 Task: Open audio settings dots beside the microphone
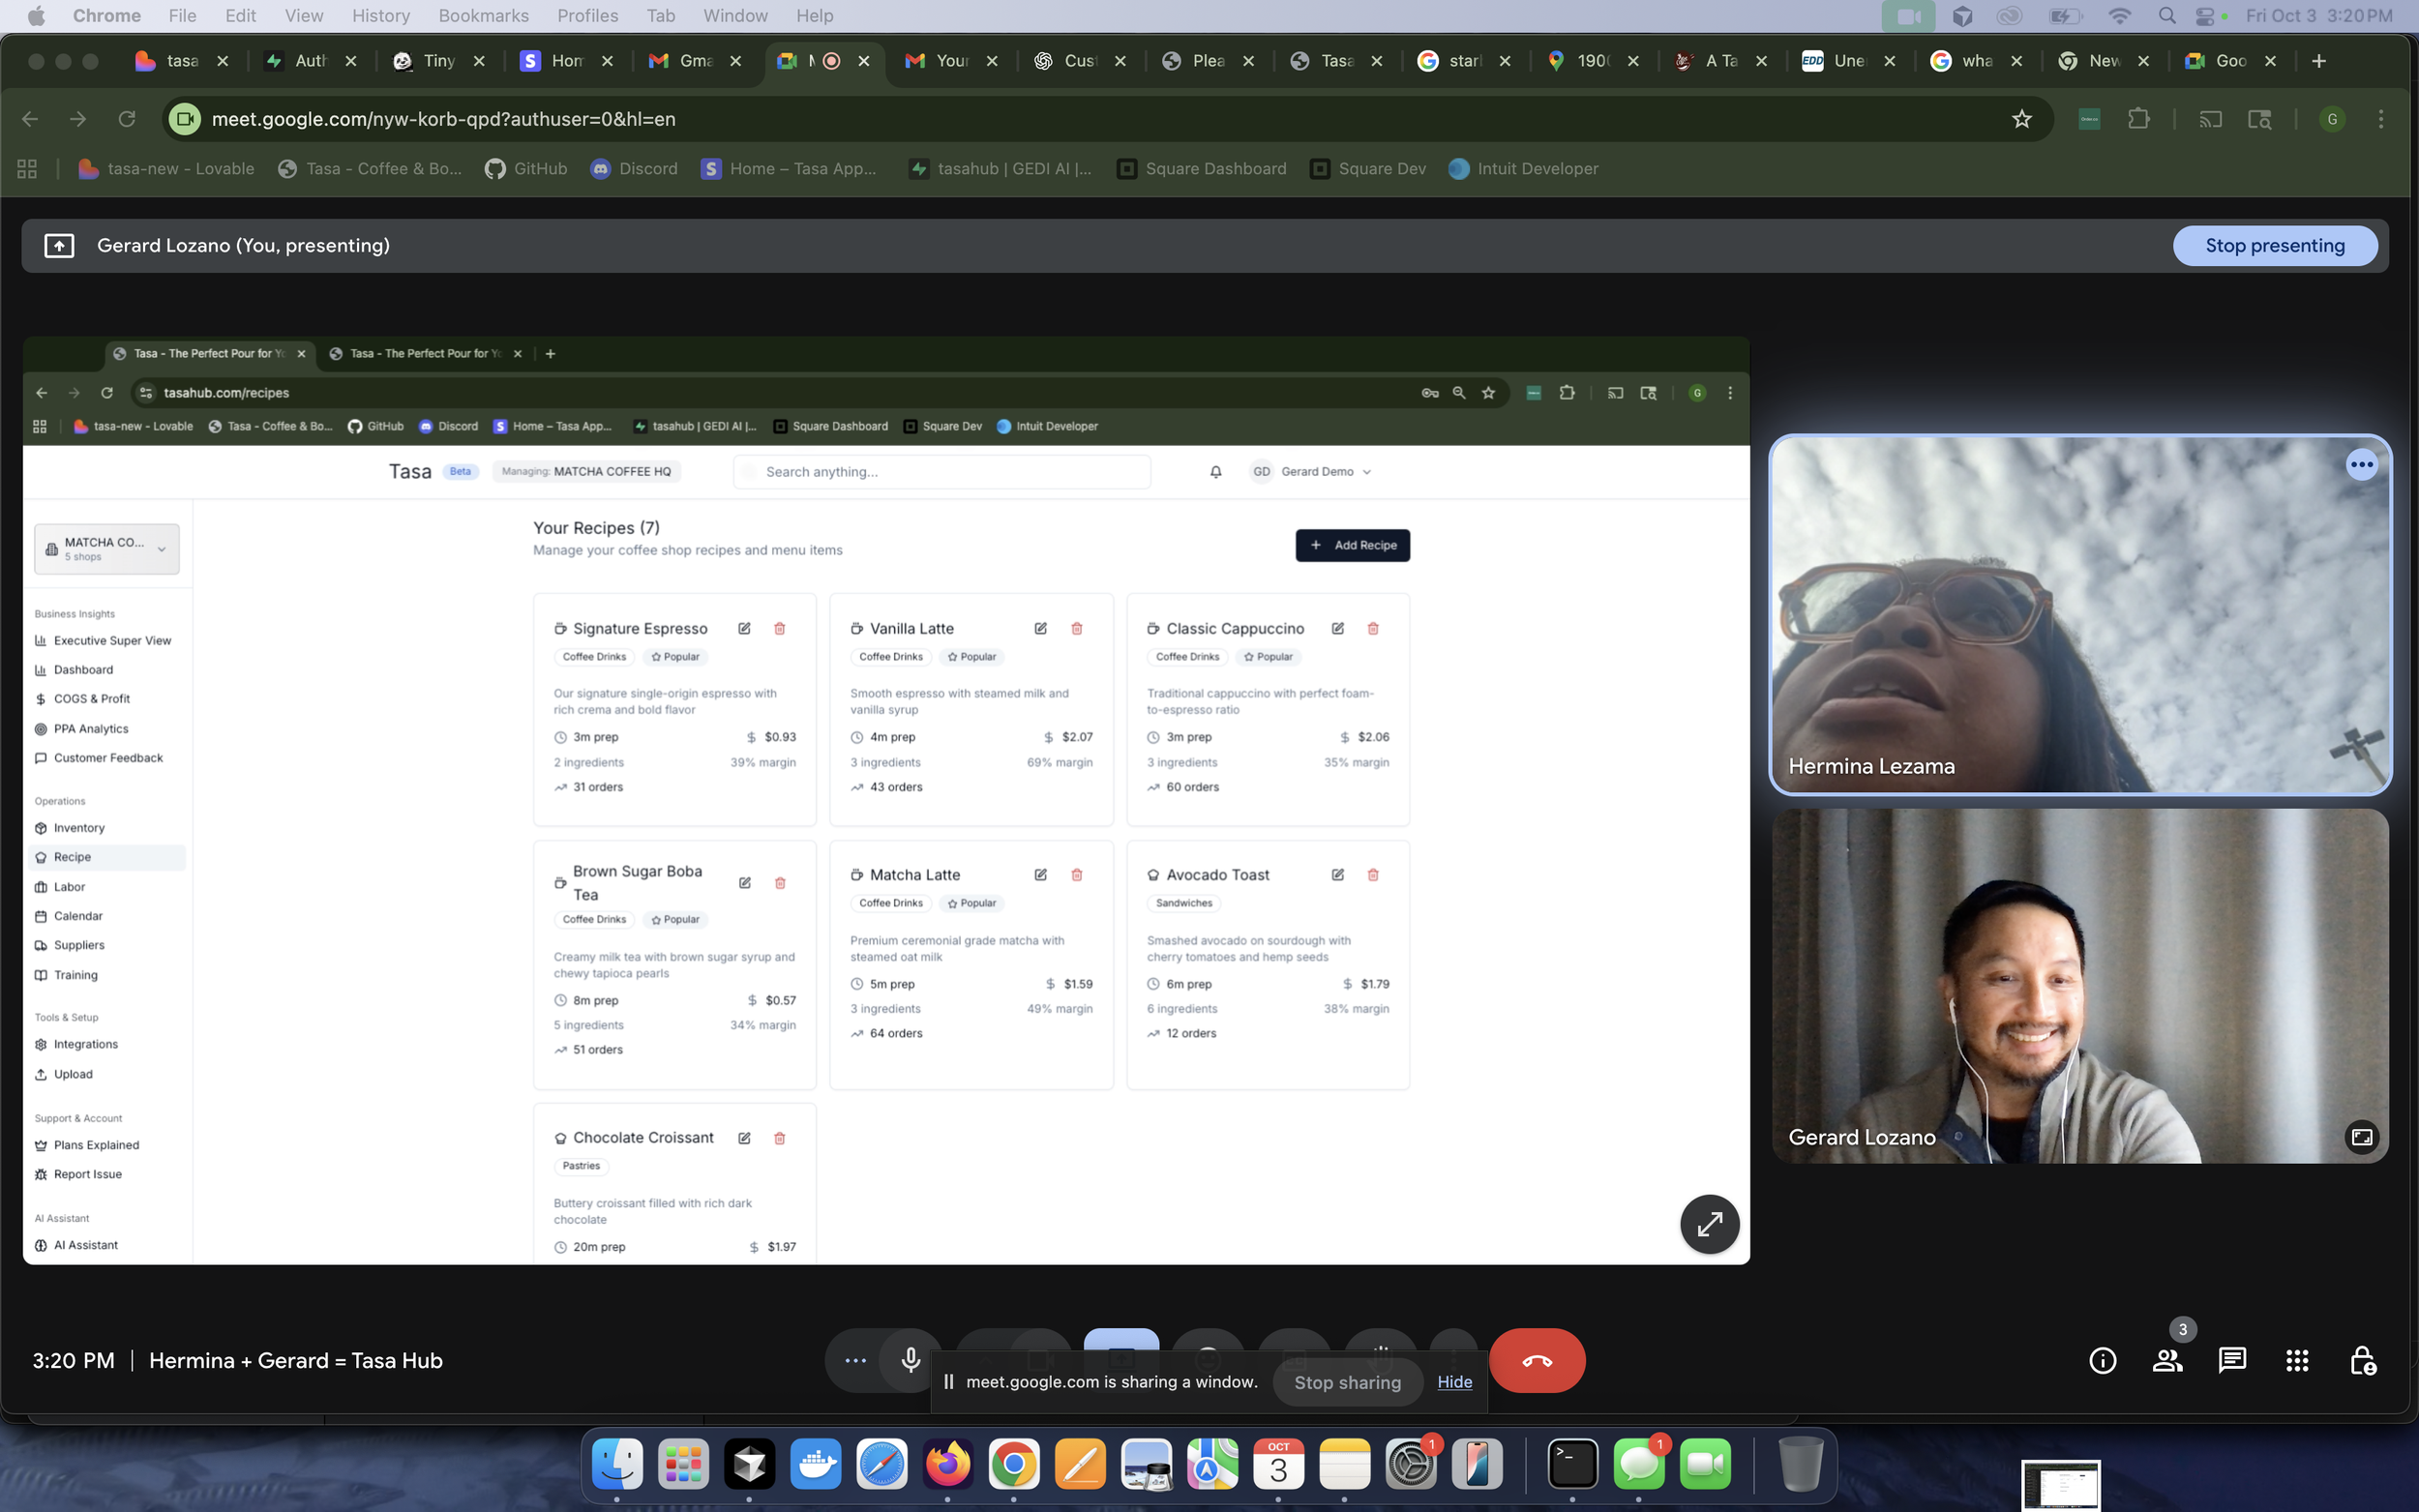pyautogui.click(x=855, y=1360)
